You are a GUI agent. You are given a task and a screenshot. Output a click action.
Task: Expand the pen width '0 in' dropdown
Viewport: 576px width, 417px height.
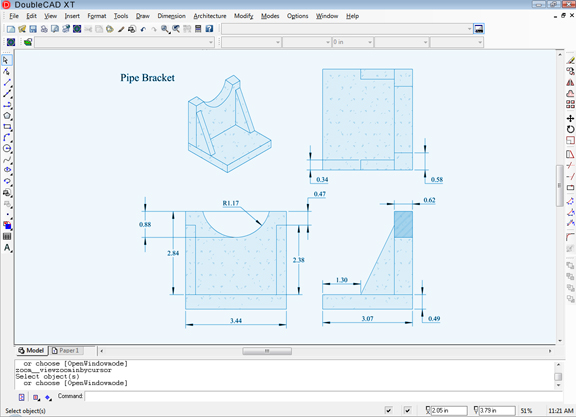pyautogui.click(x=352, y=42)
